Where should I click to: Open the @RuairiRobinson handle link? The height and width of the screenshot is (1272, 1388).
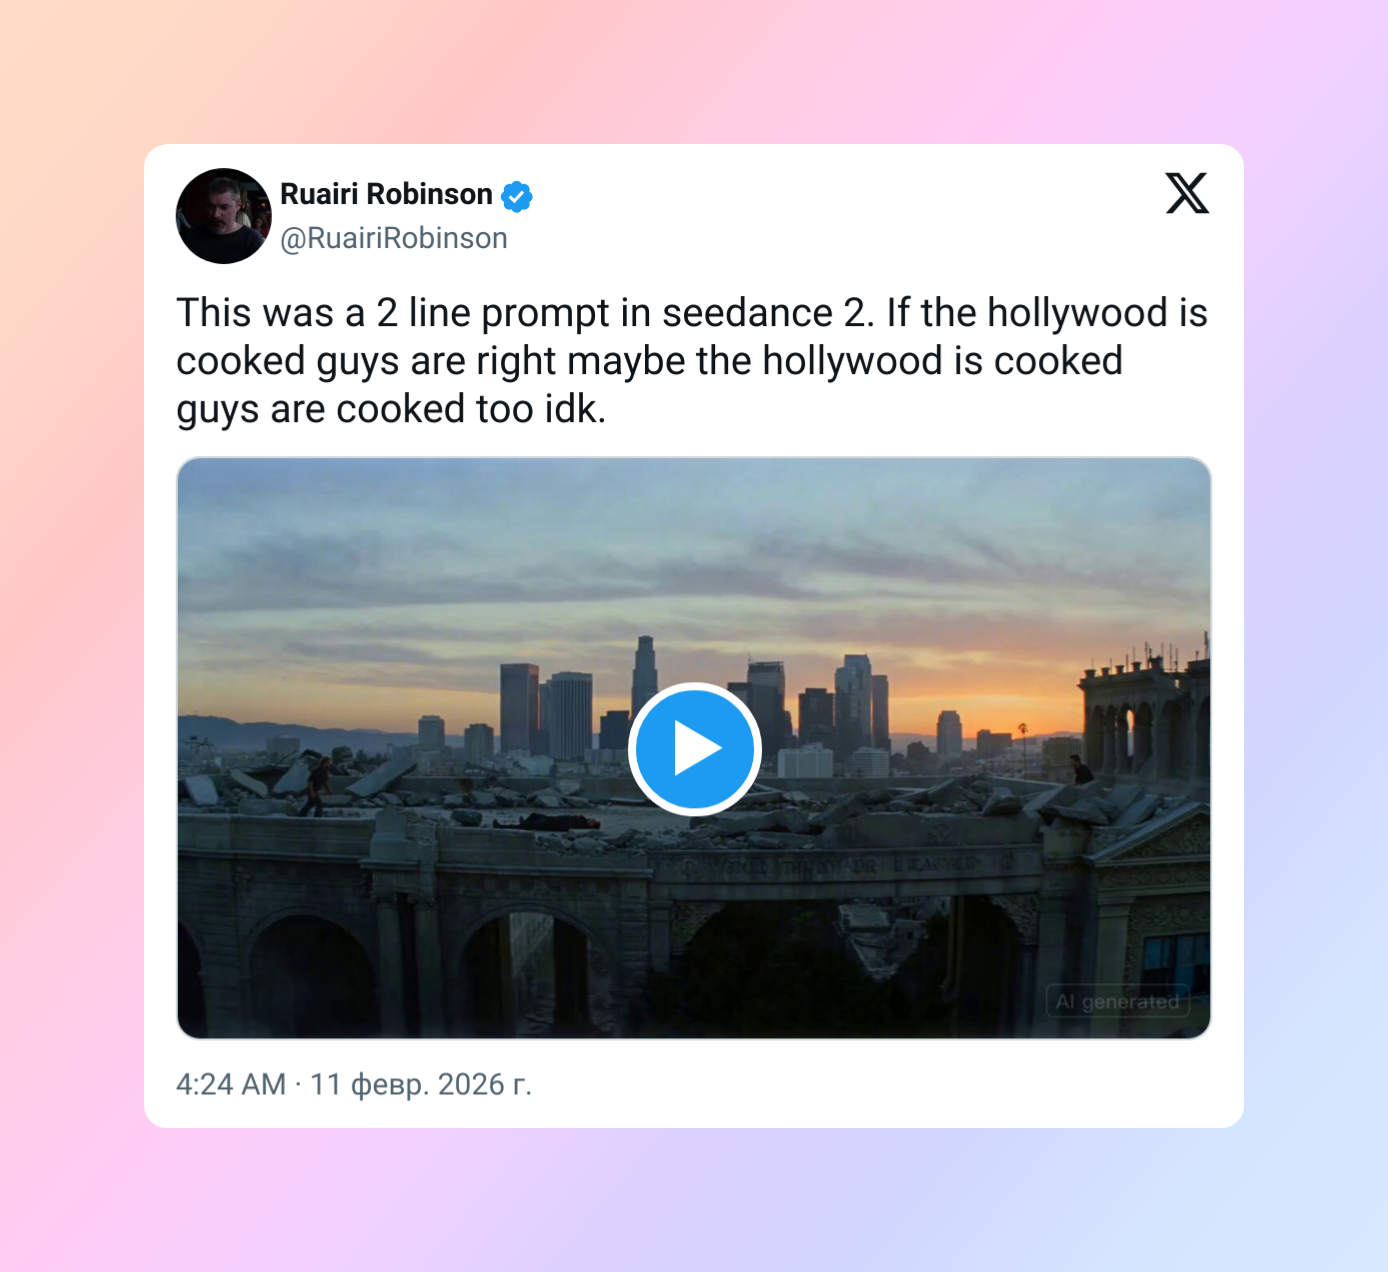(394, 238)
